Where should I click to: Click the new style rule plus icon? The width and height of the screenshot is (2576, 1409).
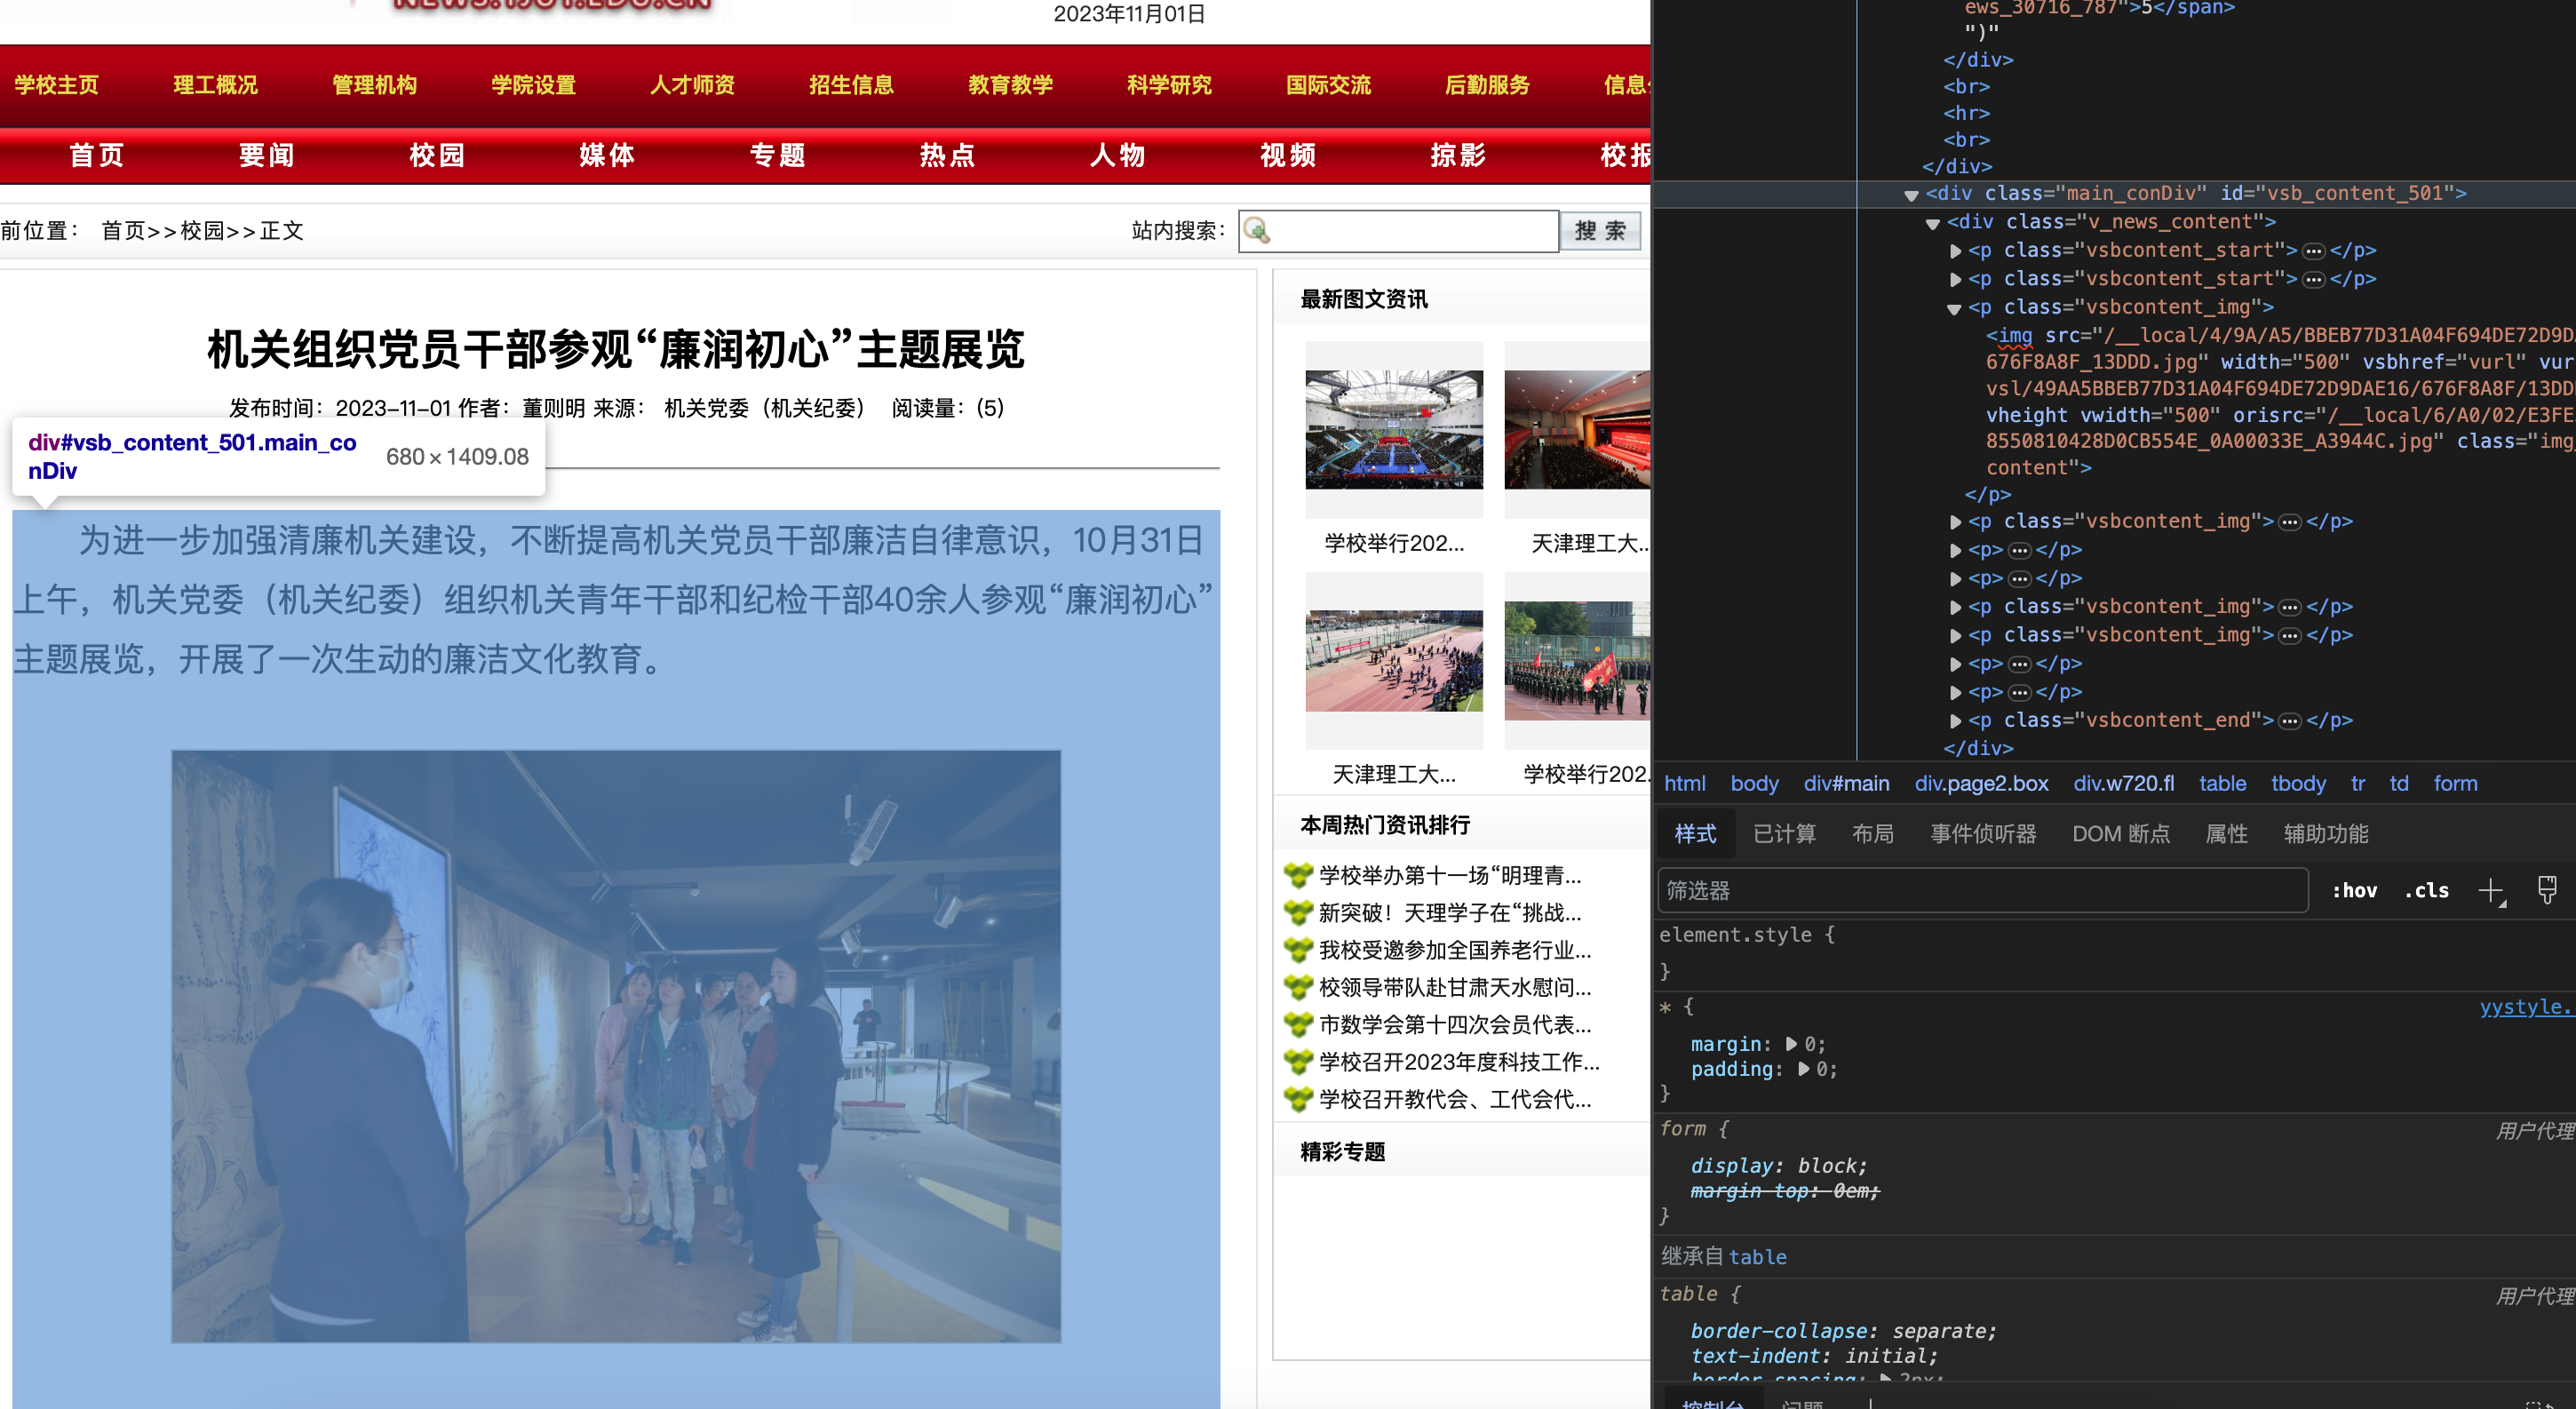[x=2490, y=890]
